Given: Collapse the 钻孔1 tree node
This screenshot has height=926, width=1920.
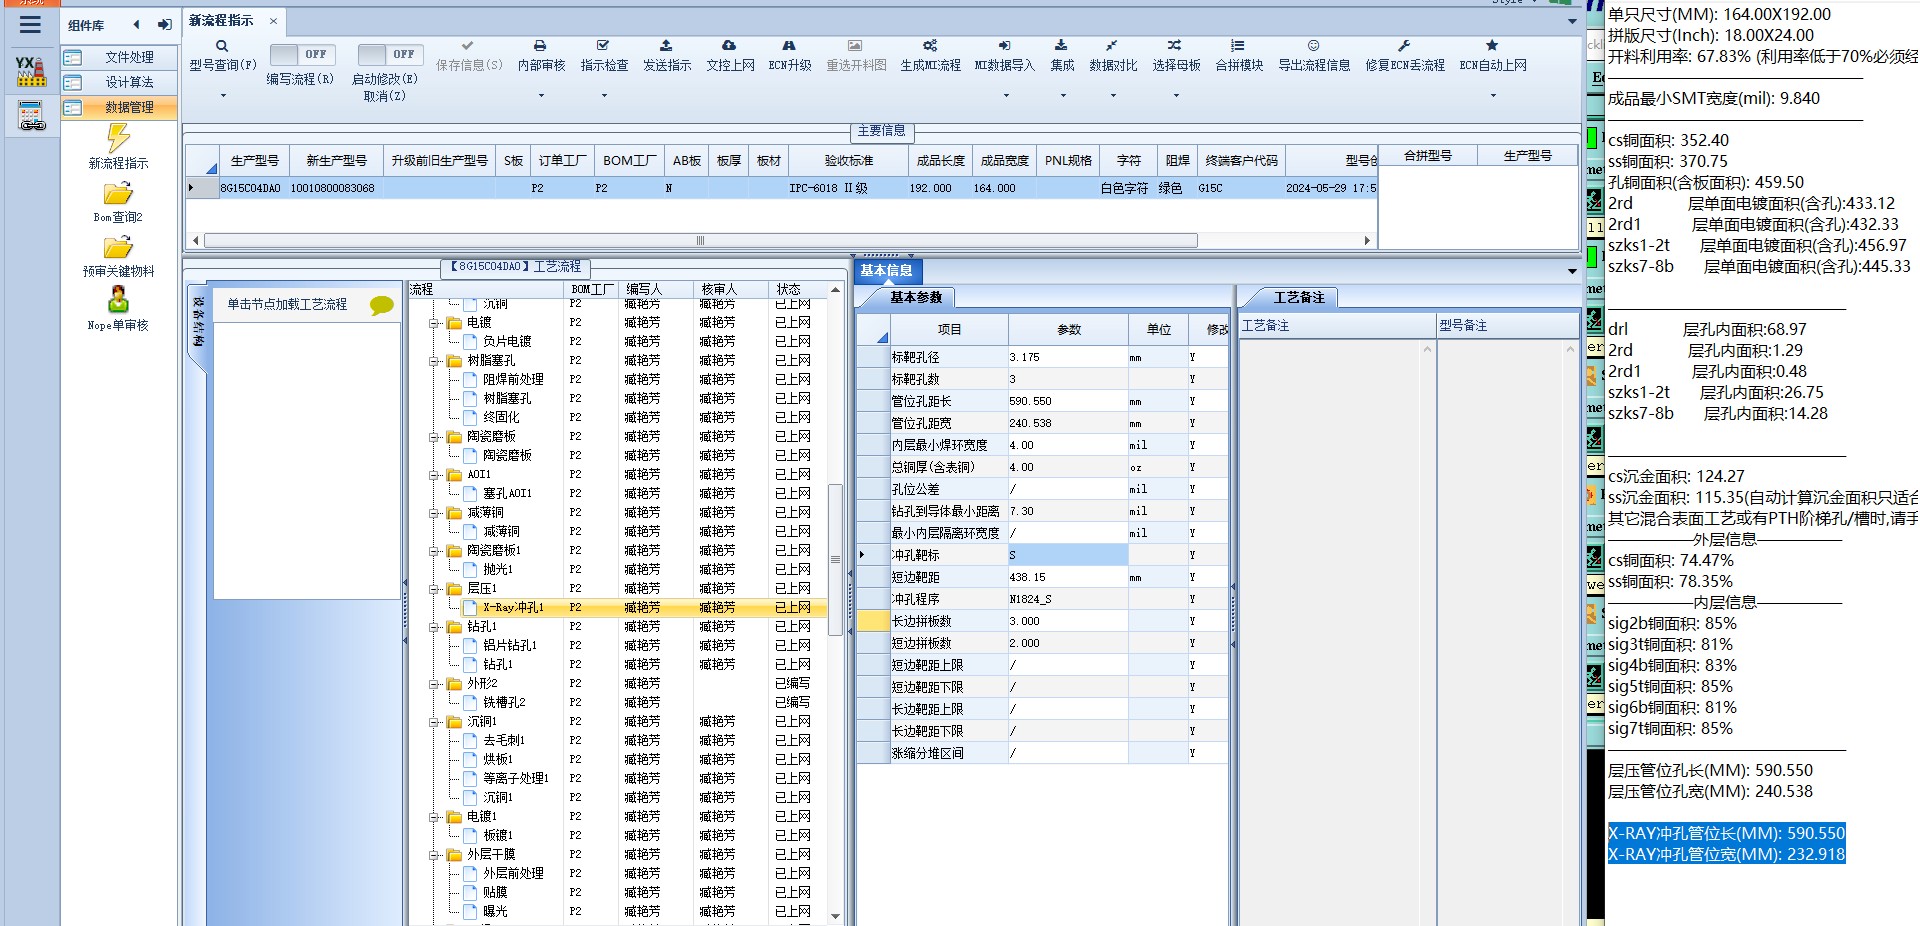Looking at the screenshot, I should [x=435, y=627].
